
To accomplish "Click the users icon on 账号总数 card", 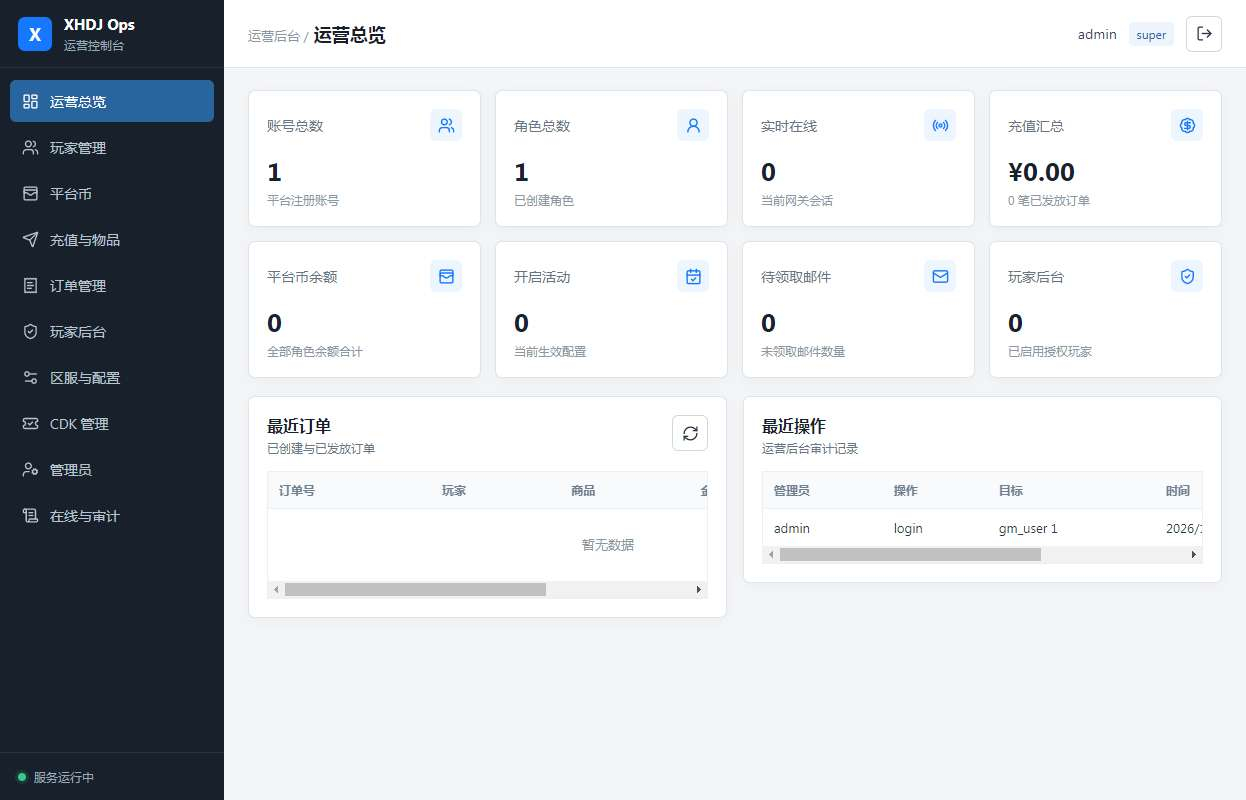I will click(446, 125).
